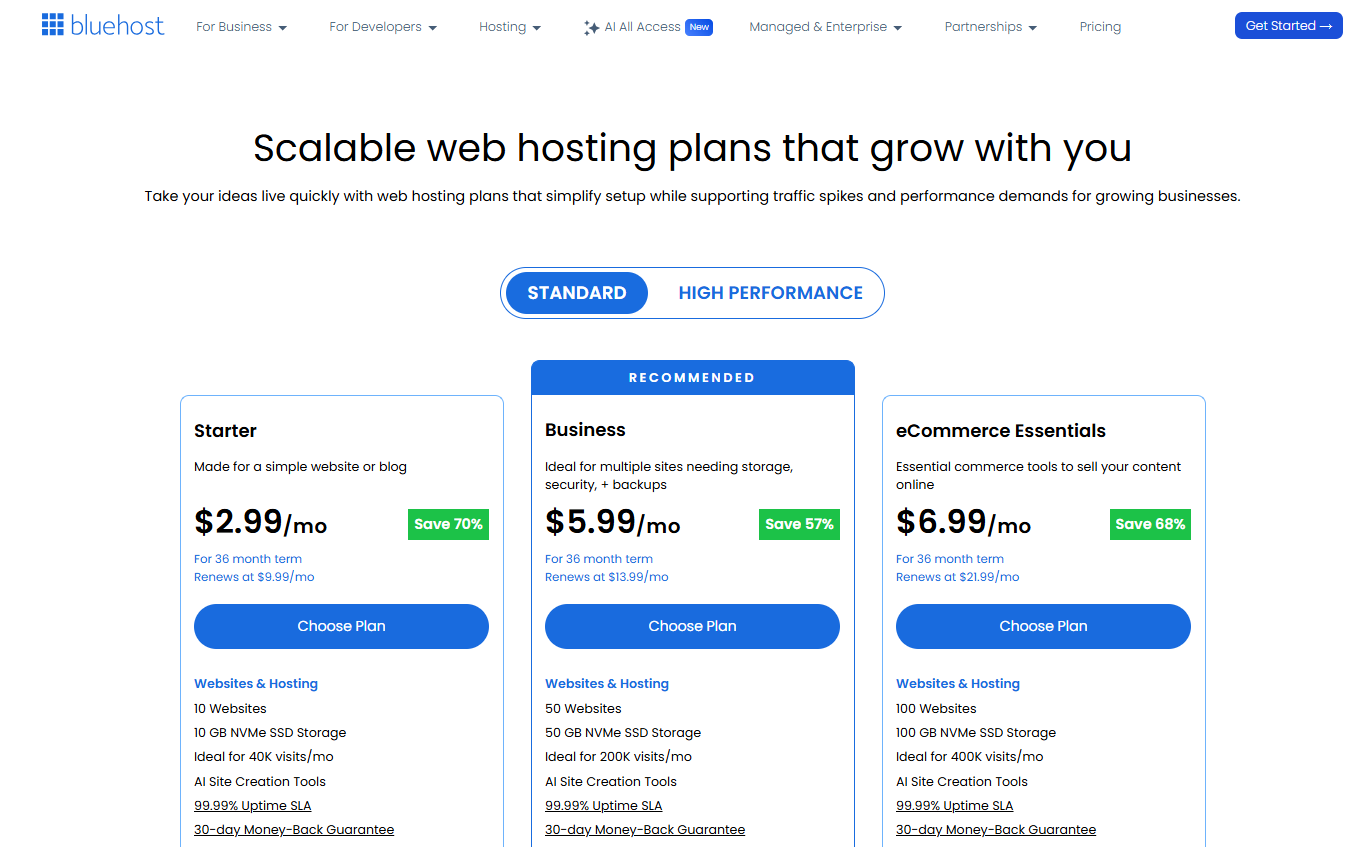The height and width of the screenshot is (847, 1348).
Task: Choose Plan for the Starter tier
Action: point(341,626)
